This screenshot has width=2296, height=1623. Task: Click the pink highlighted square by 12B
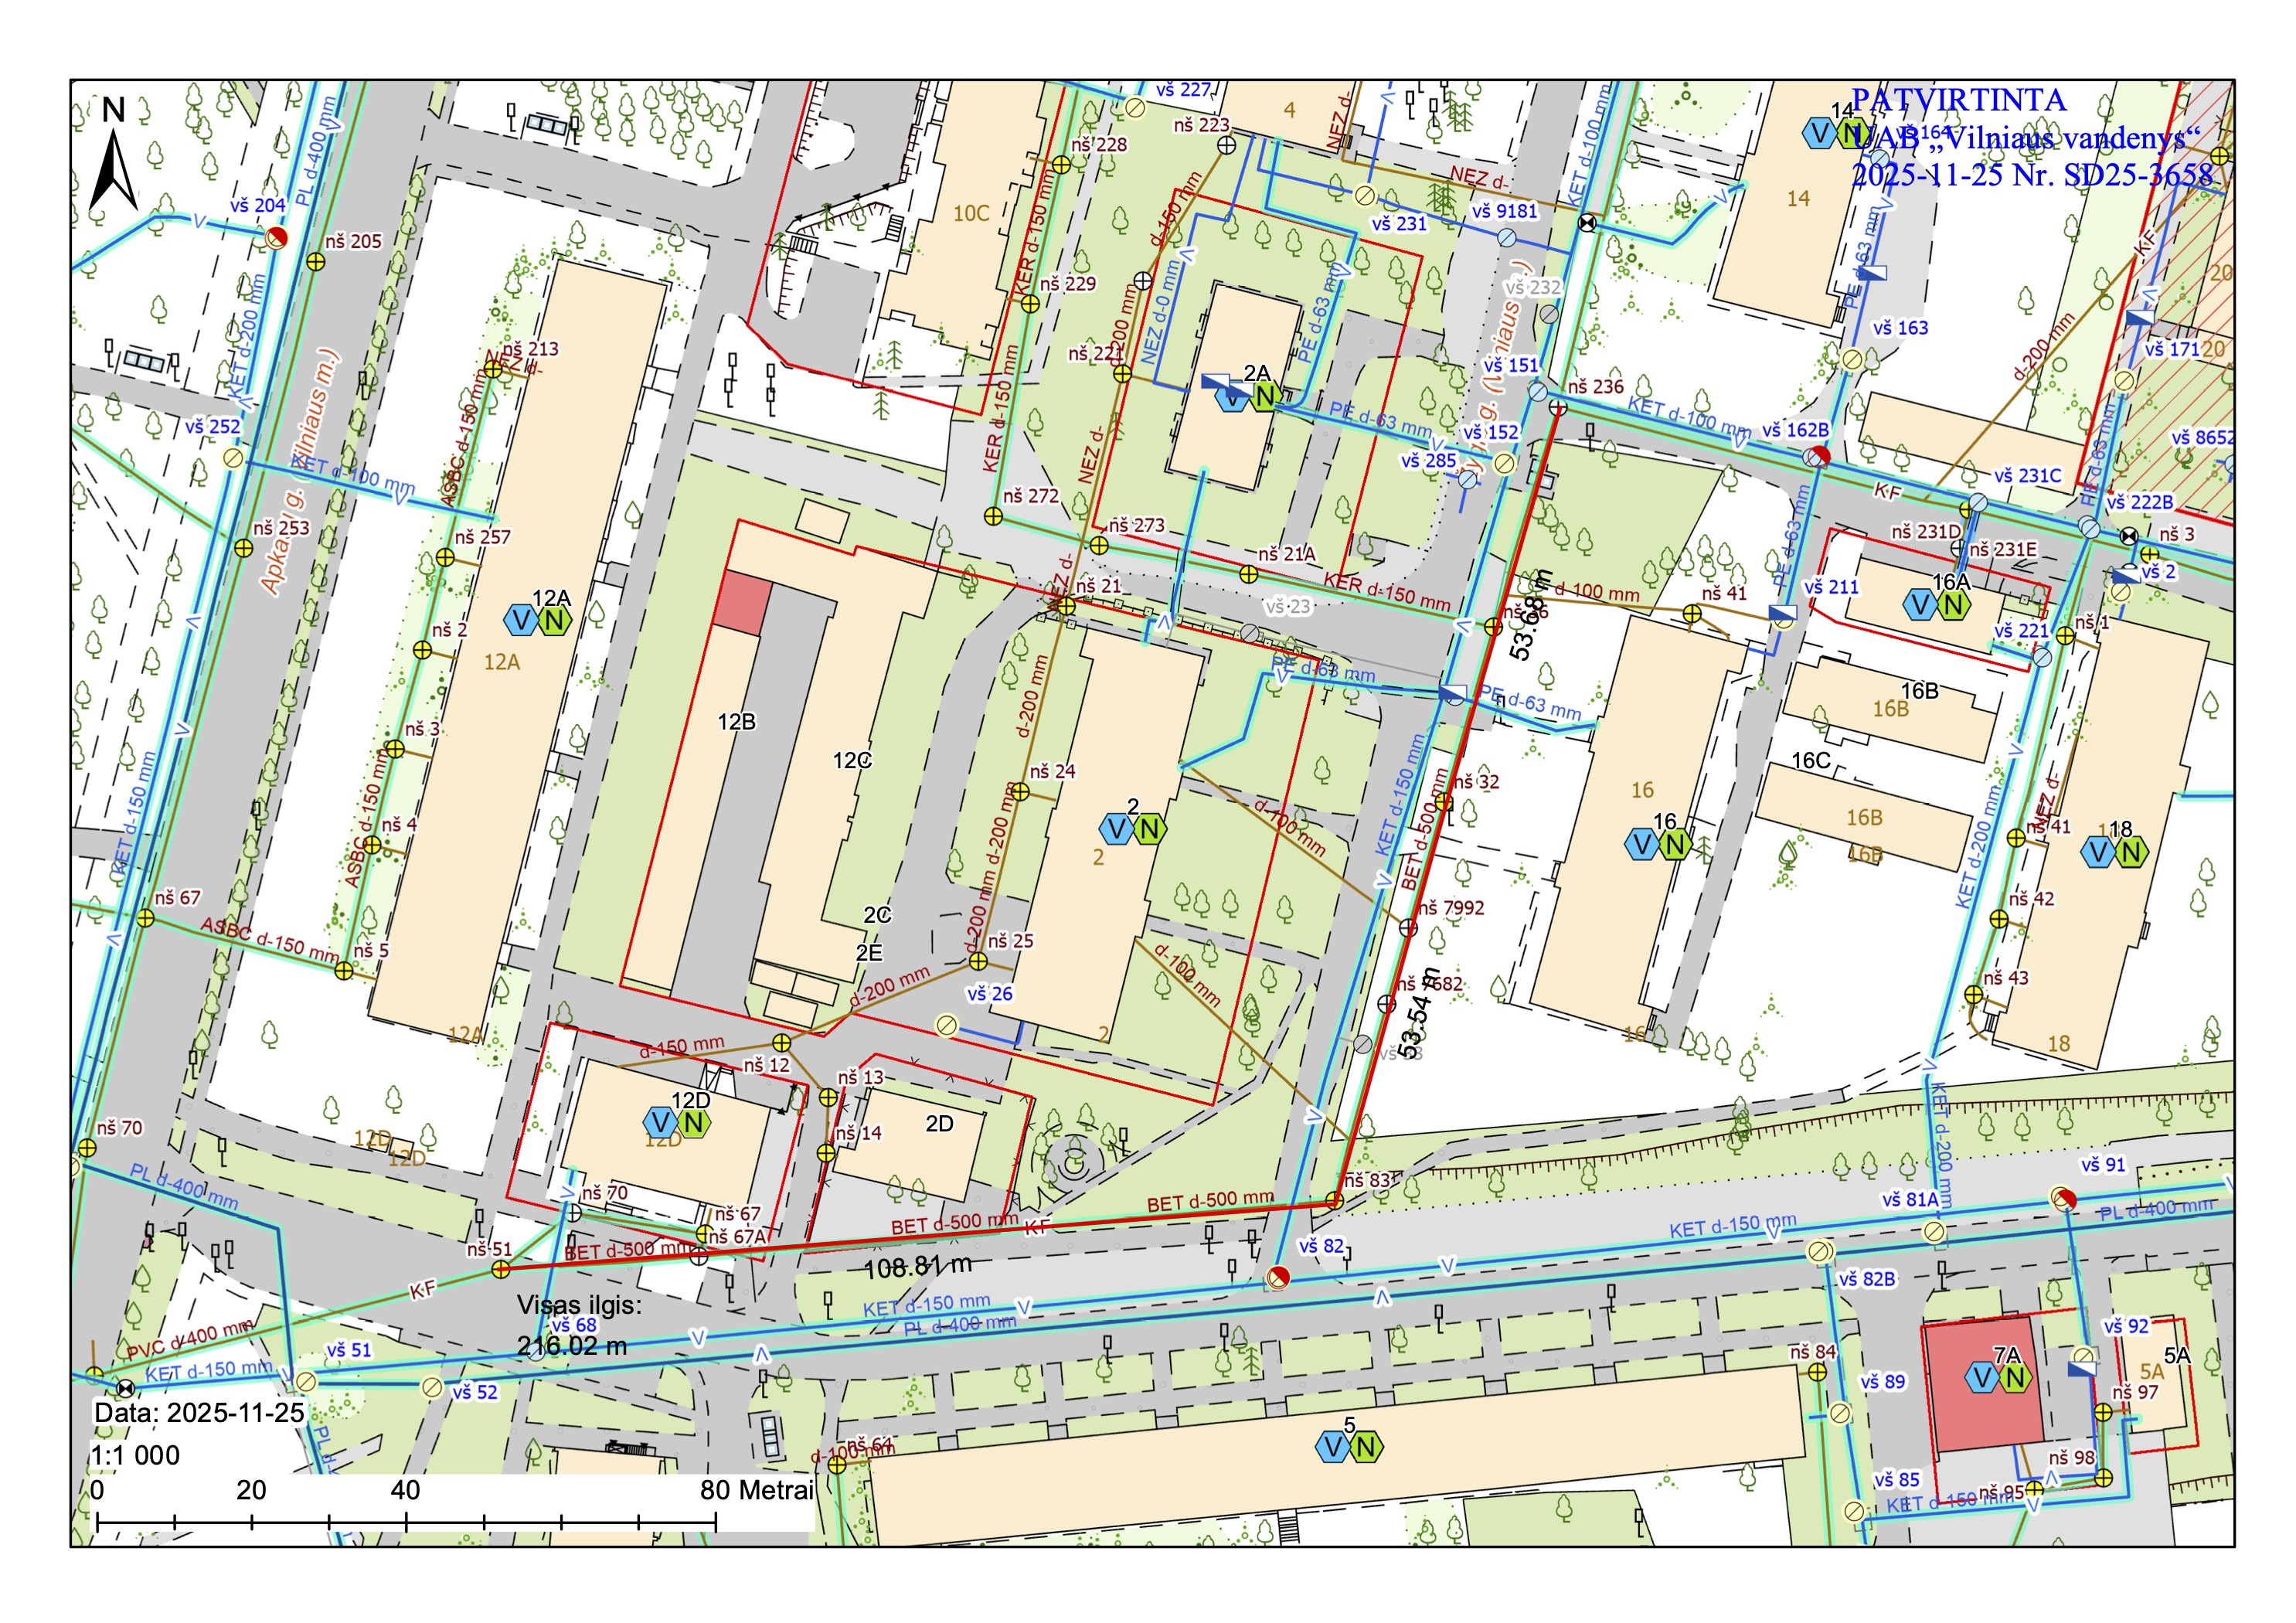pos(742,603)
